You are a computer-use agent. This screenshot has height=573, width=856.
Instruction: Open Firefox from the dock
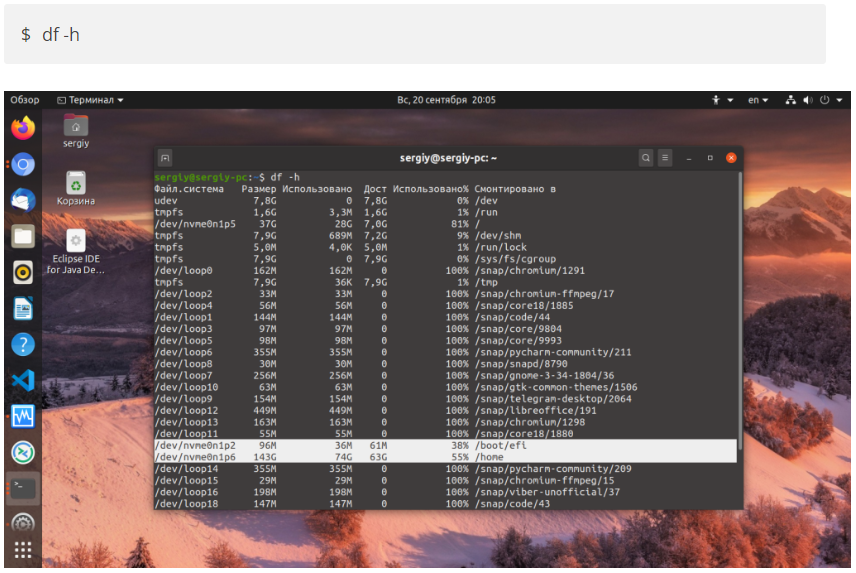tap(23, 128)
